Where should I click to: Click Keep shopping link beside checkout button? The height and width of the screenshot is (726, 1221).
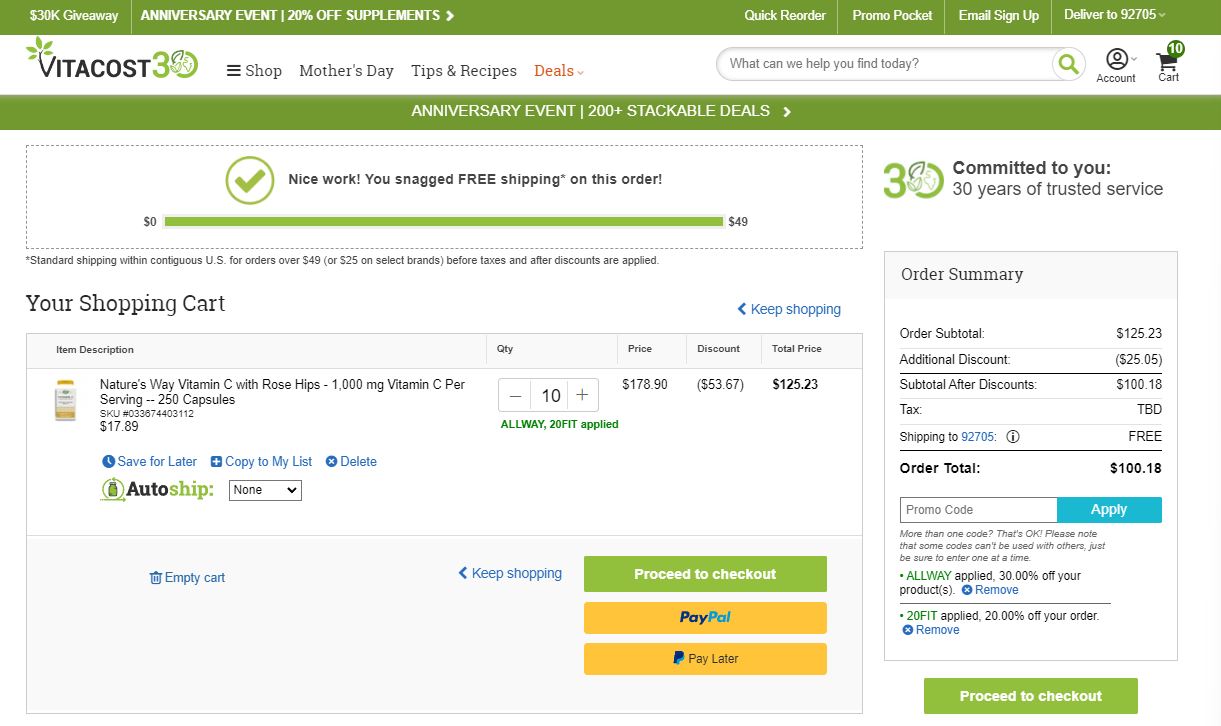[510, 573]
